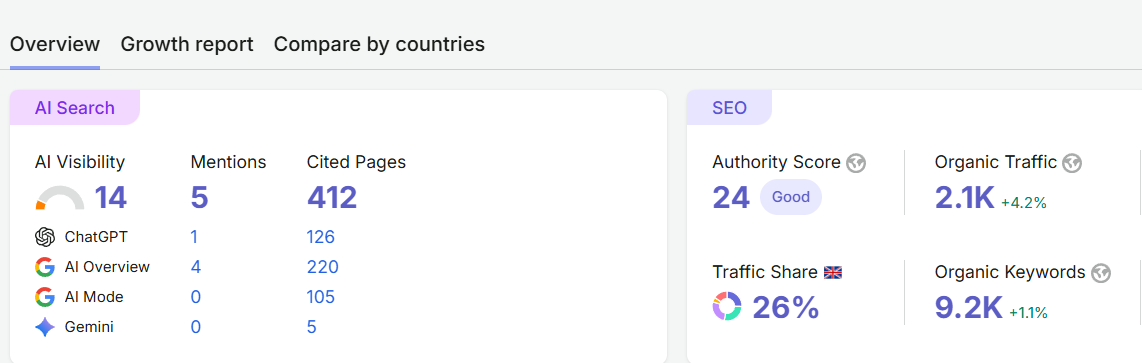
Task: Click the Cited Pages column heading
Action: (x=356, y=162)
